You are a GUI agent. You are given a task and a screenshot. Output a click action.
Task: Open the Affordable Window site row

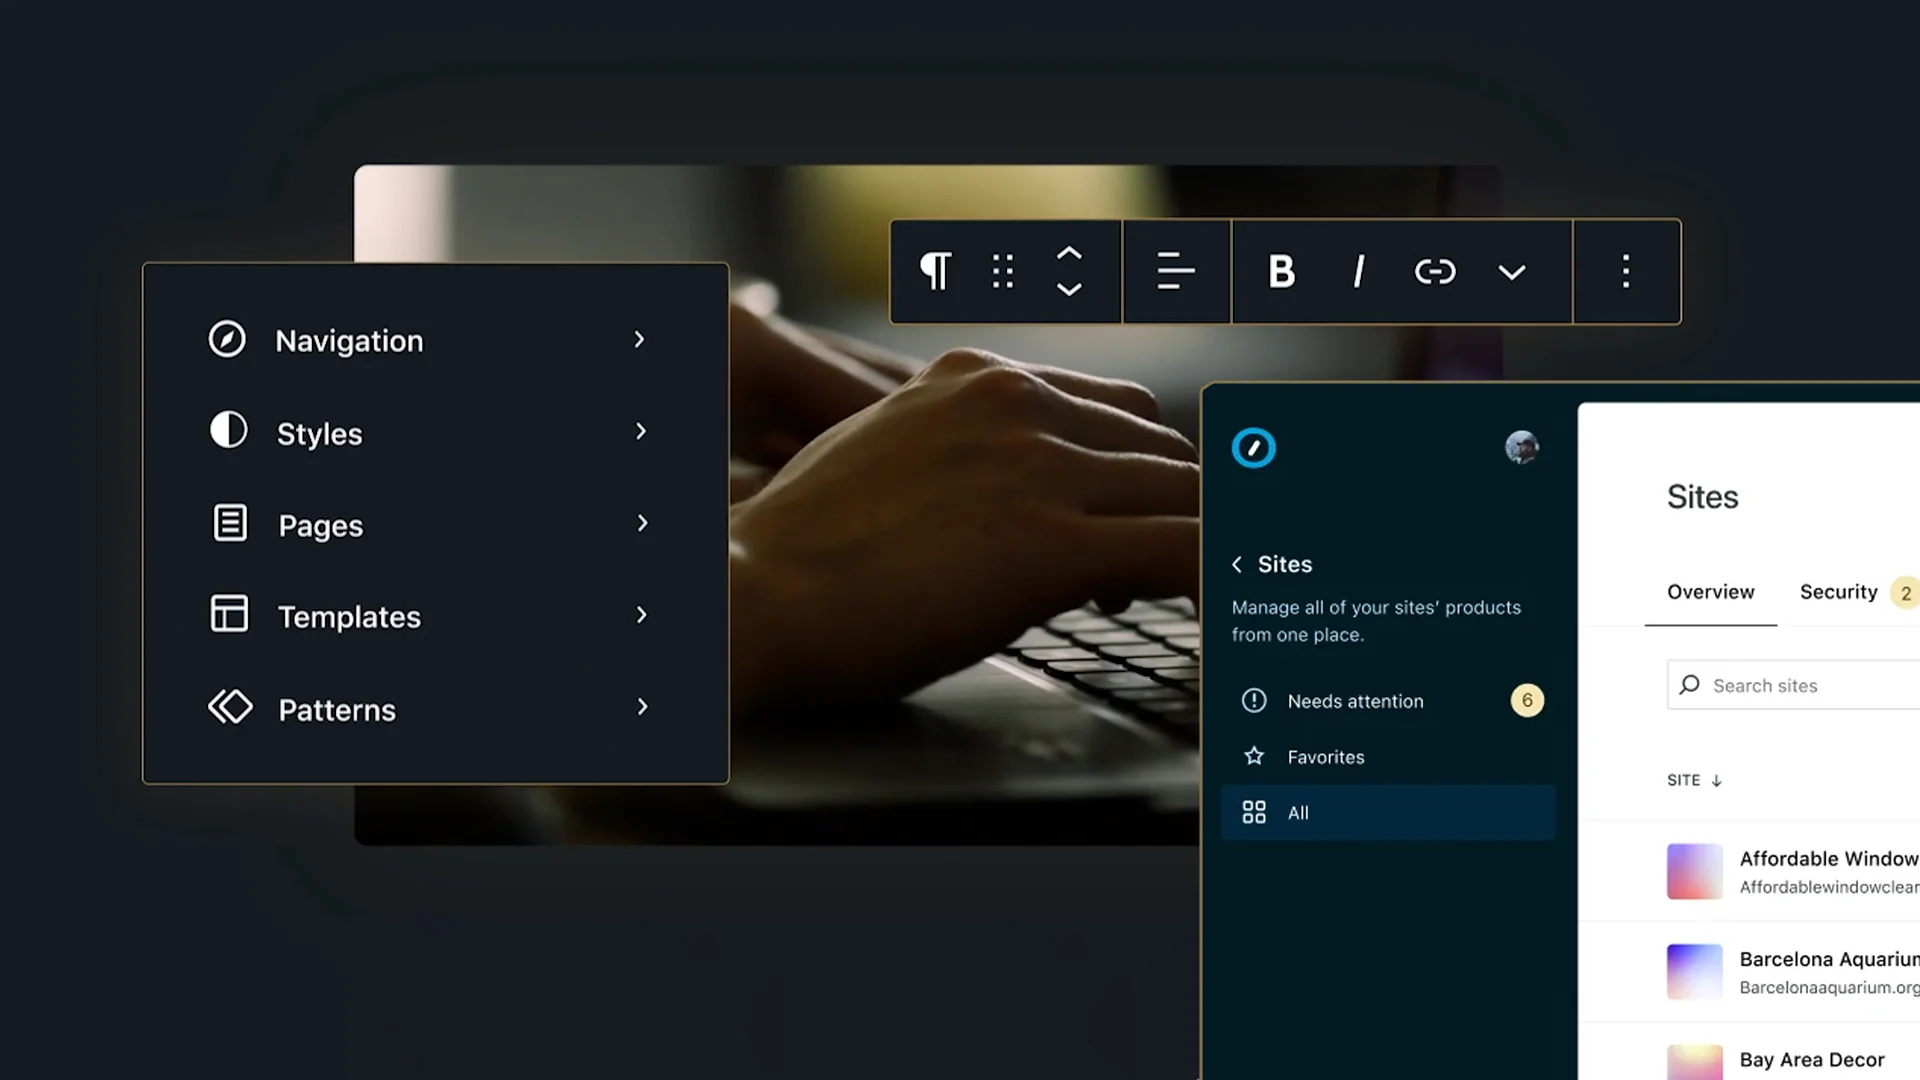click(x=1749, y=871)
